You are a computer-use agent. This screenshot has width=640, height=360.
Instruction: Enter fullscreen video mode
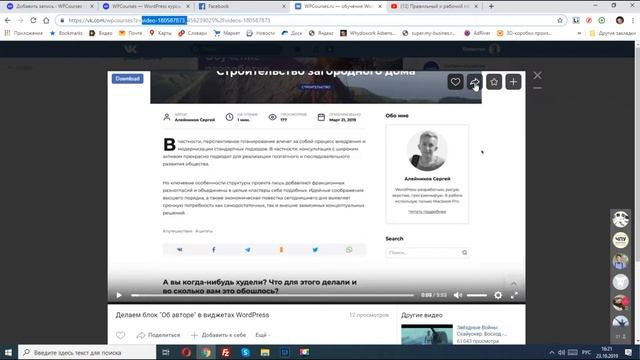[514, 295]
